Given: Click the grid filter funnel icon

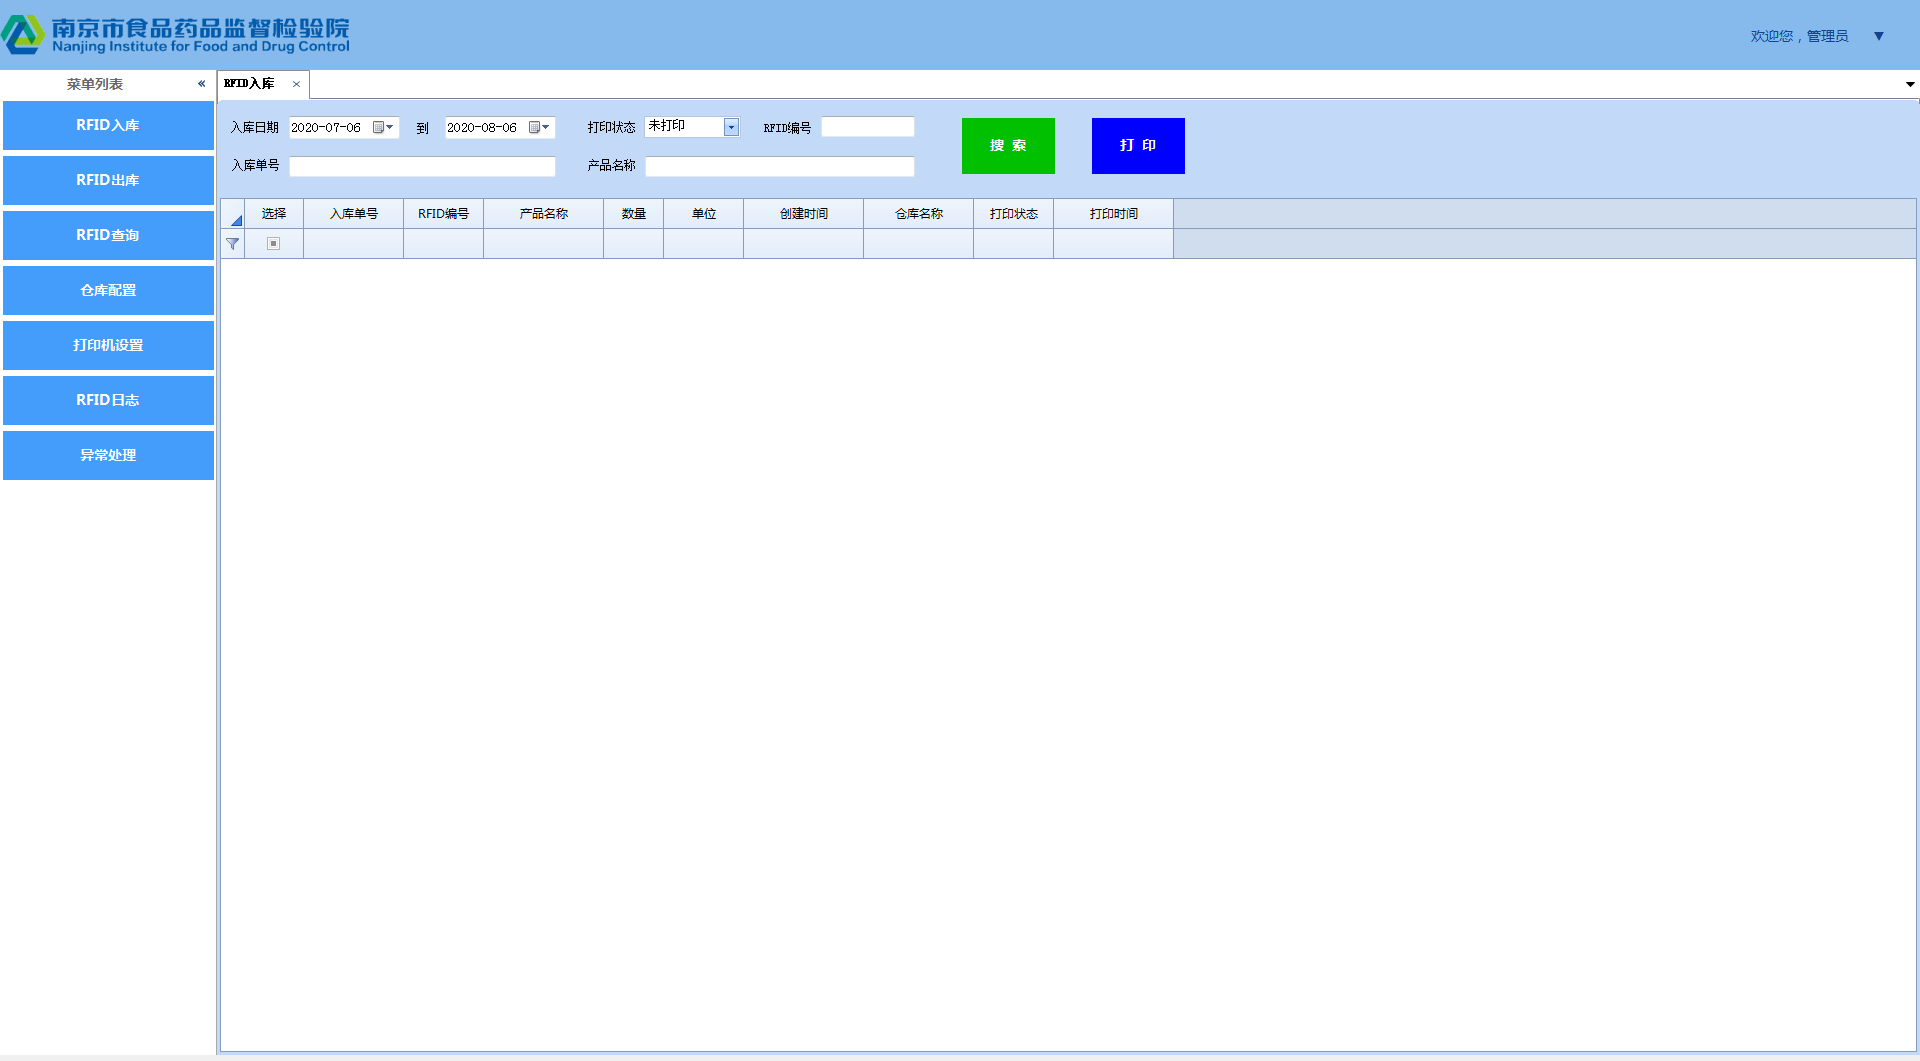Looking at the screenshot, I should pyautogui.click(x=233, y=244).
